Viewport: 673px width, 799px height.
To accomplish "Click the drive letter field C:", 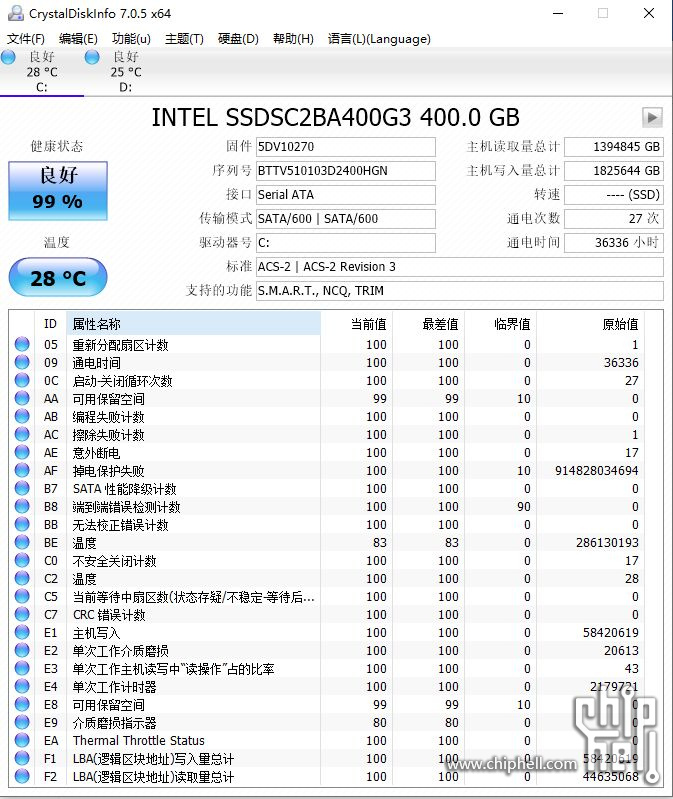I will point(345,243).
